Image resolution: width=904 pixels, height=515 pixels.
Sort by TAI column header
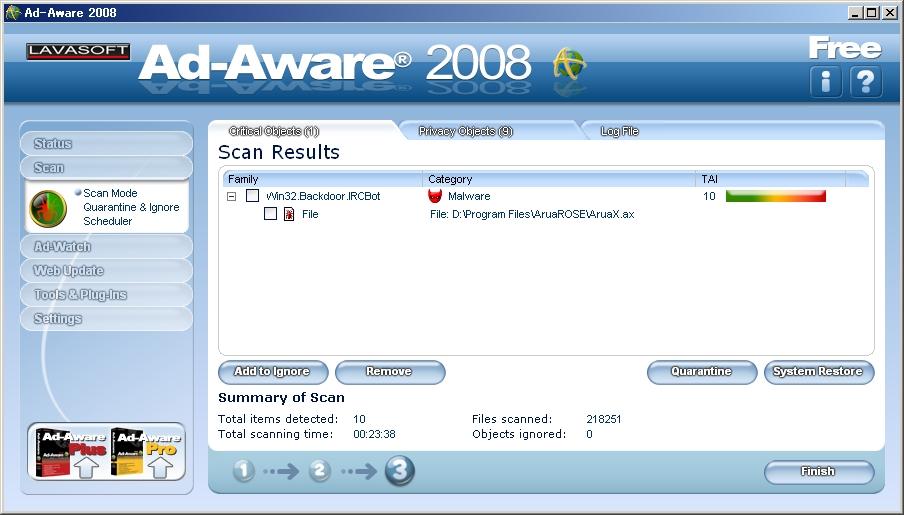(770, 179)
